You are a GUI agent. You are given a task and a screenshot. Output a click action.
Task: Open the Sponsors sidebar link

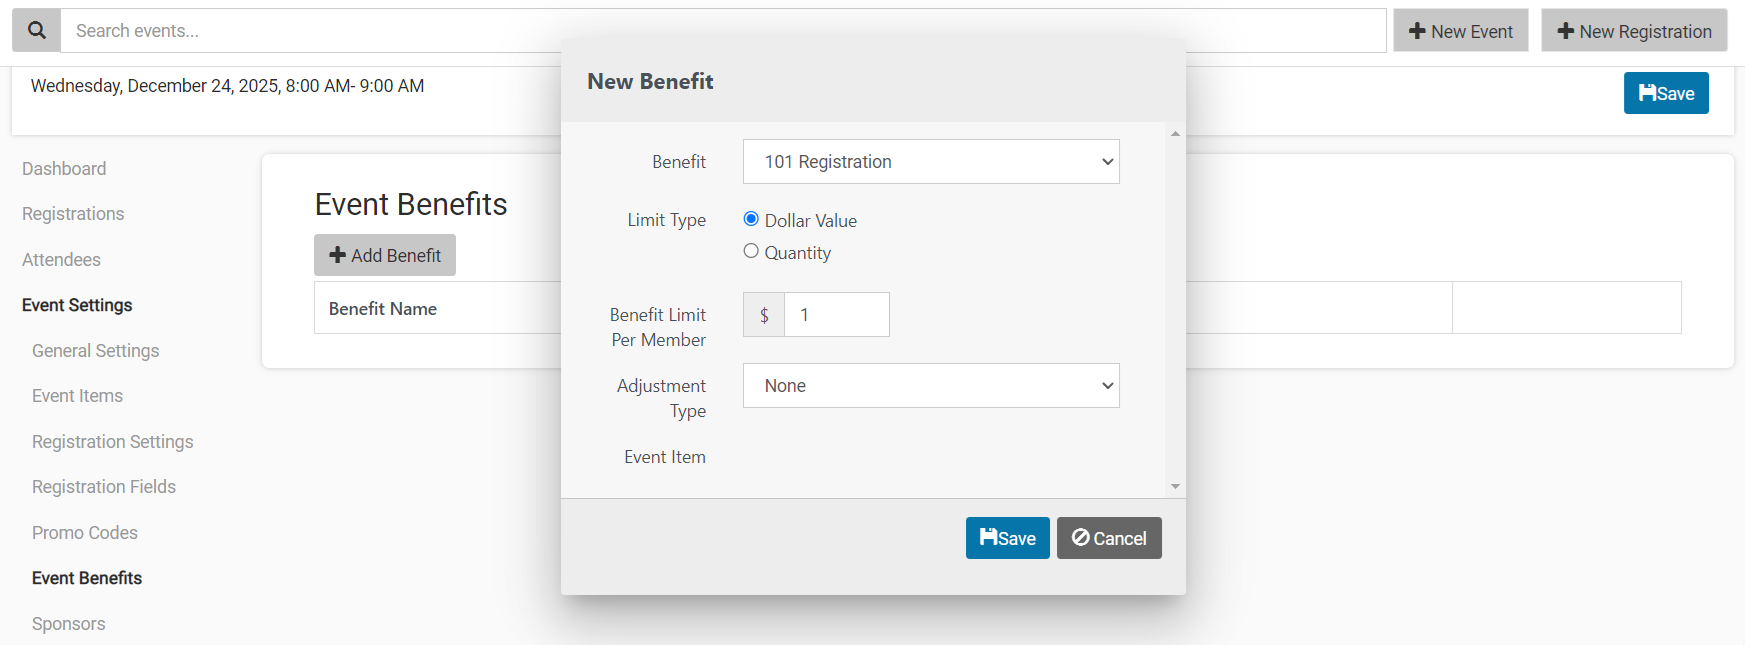(x=68, y=624)
